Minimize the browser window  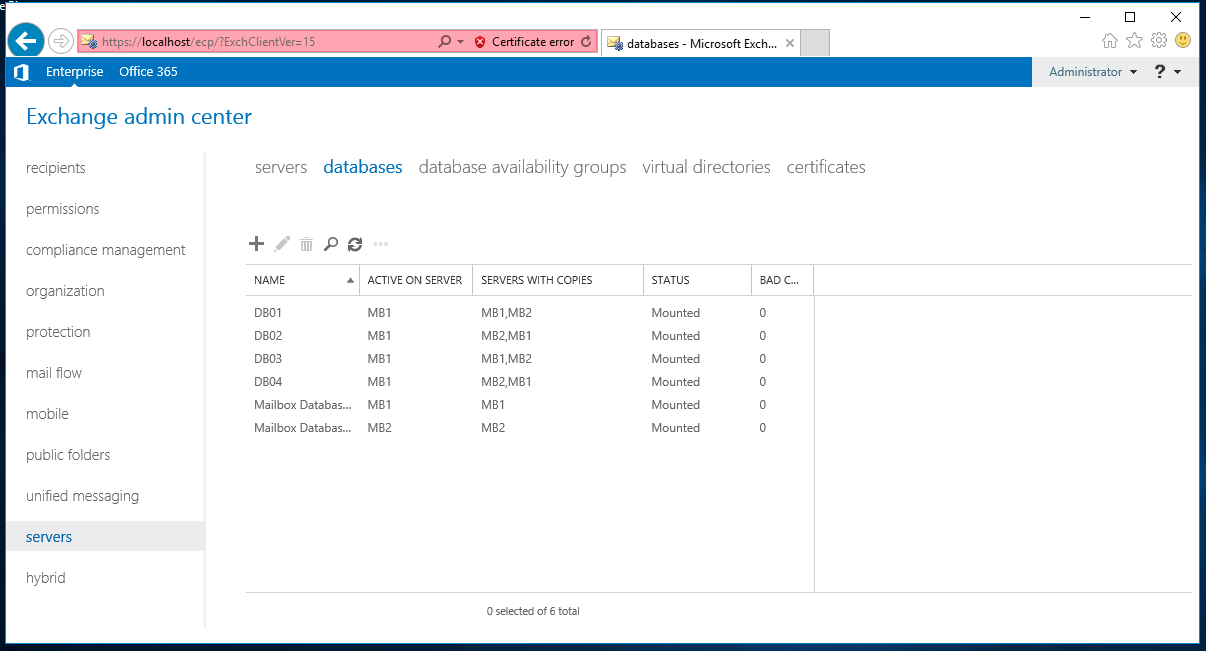point(1085,16)
